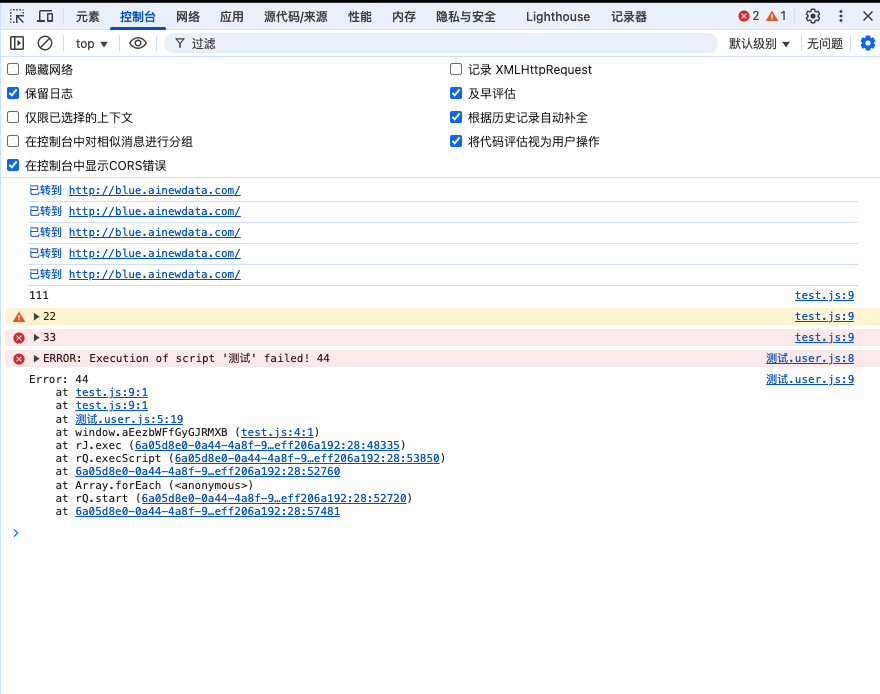Enable the 隐藏网络 checkbox
Screen dimensions: 880x694
click(x=13, y=70)
